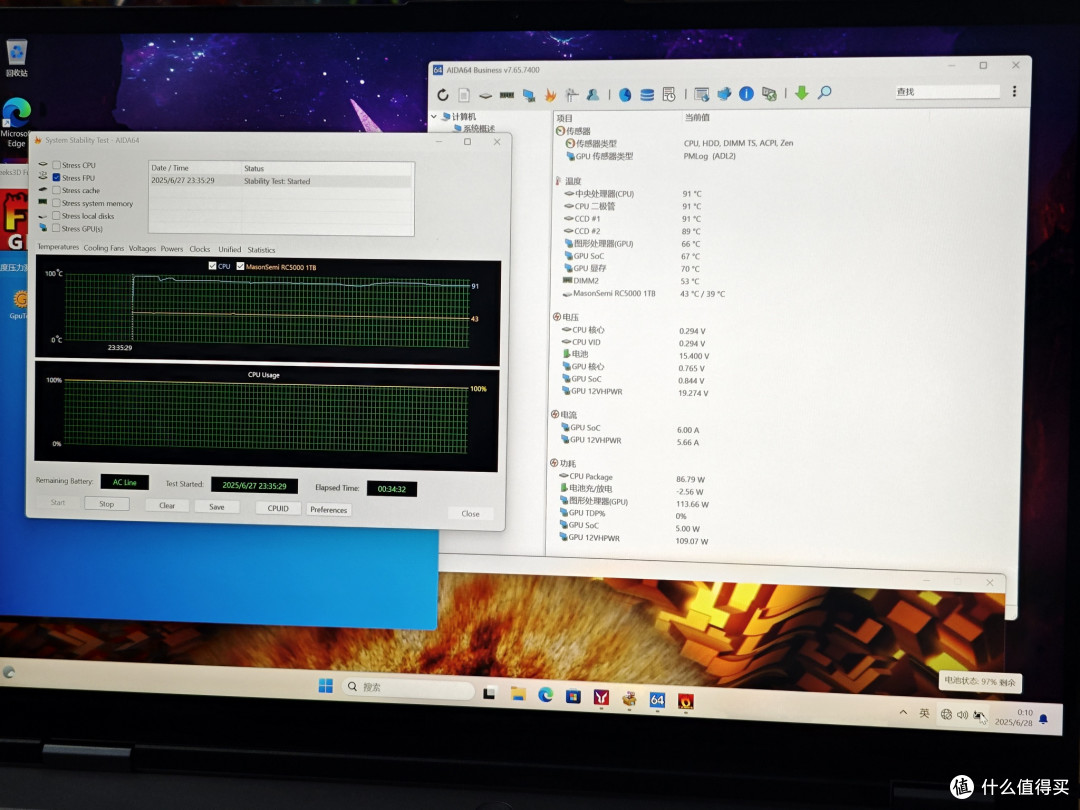The width and height of the screenshot is (1080, 810).
Task: Enable Stress GPU(s) checkbox
Action: [x=56, y=228]
